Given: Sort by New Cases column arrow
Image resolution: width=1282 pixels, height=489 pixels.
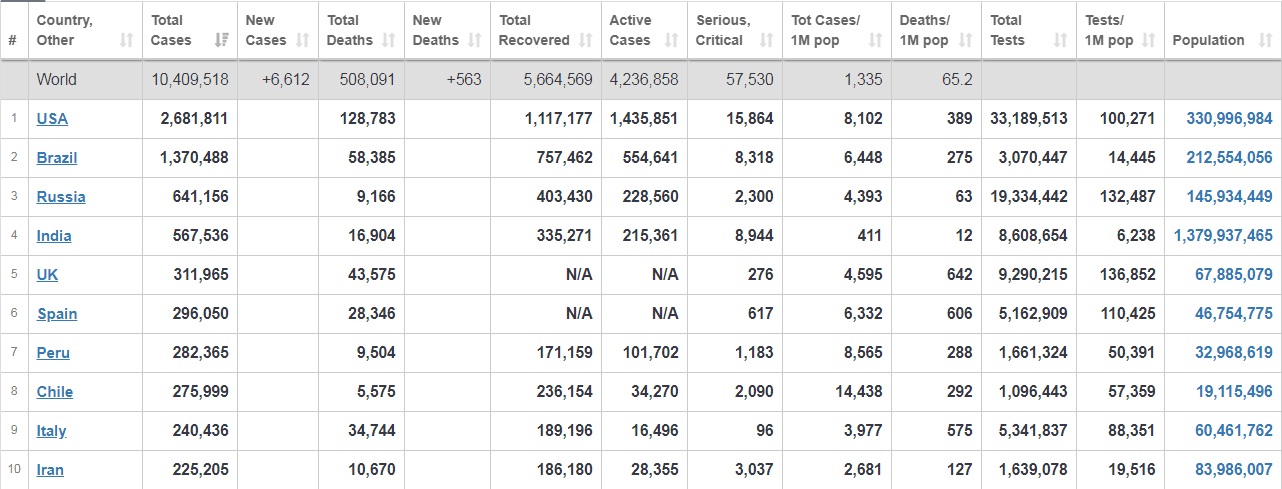Looking at the screenshot, I should pyautogui.click(x=302, y=40).
